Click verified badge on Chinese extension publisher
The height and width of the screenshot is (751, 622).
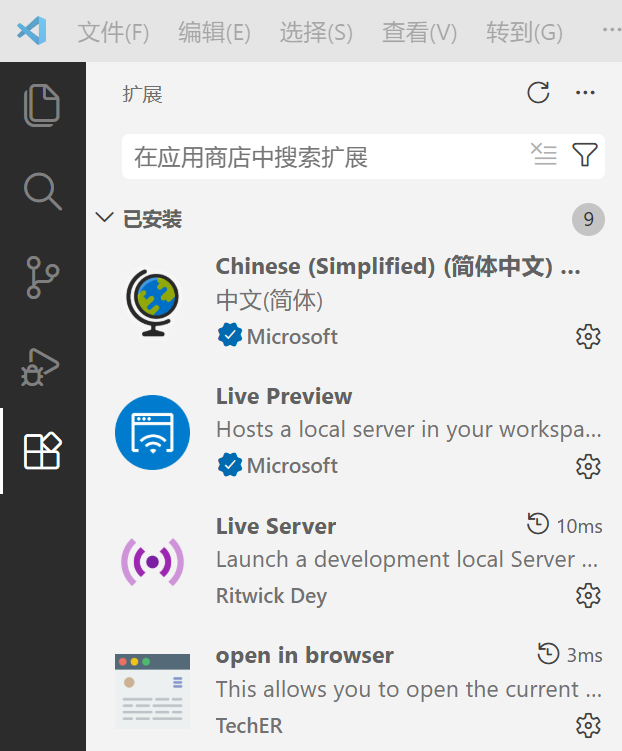click(x=230, y=335)
